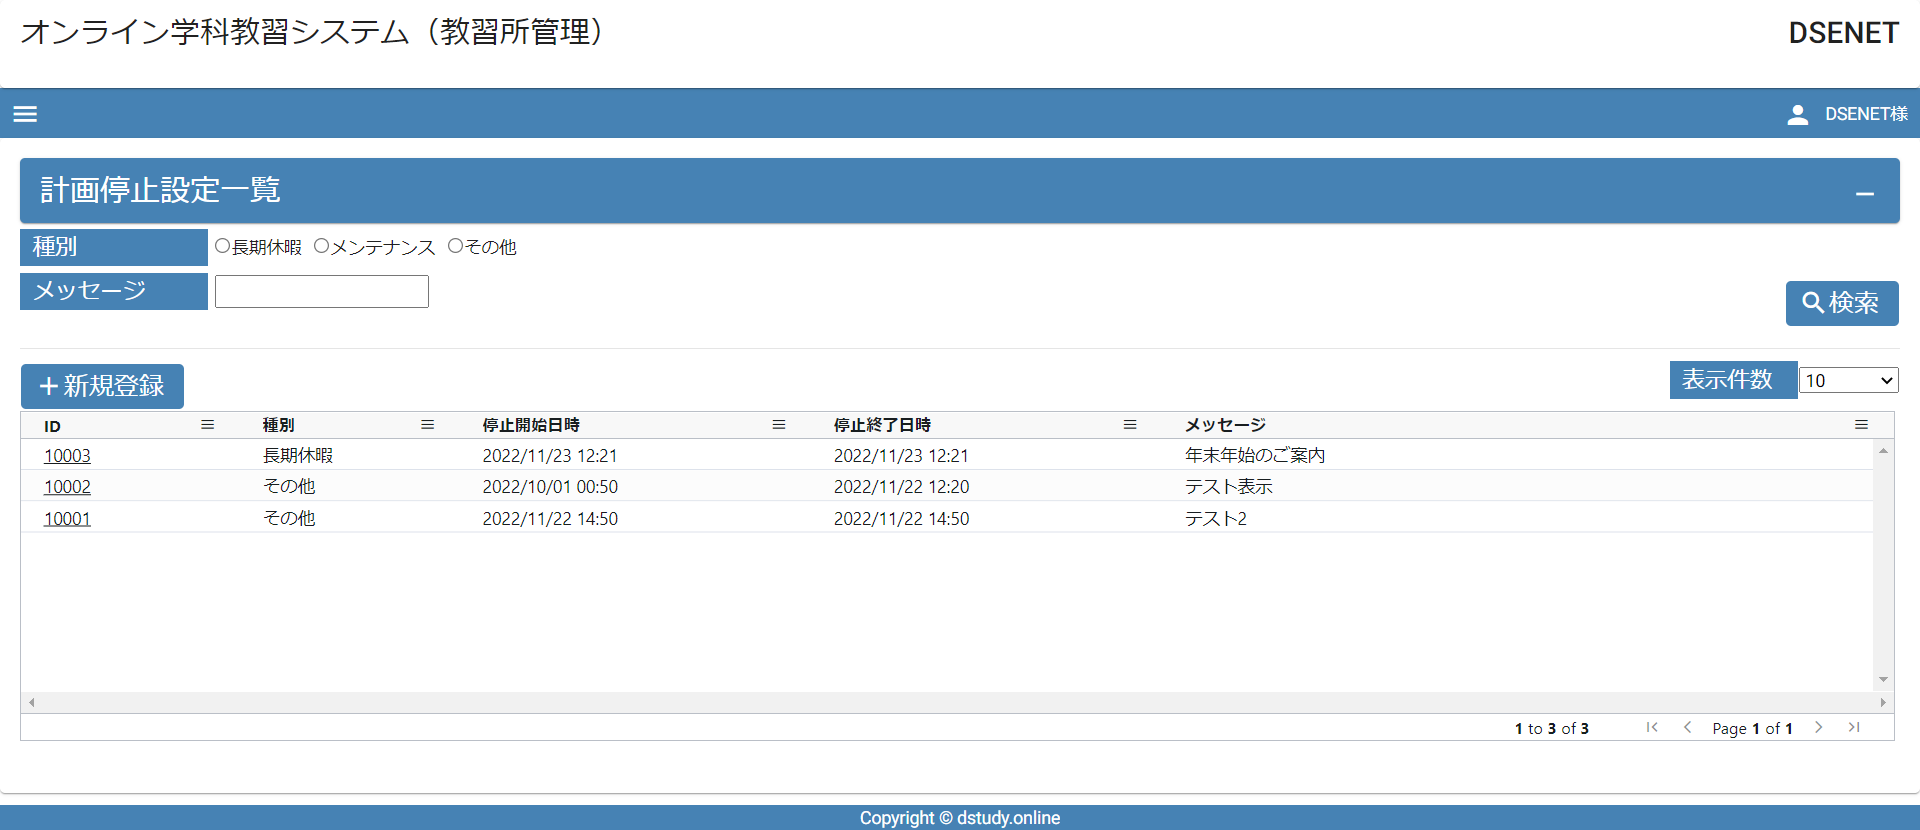Open the 表示件数 dropdown
The image size is (1920, 830).
click(1848, 381)
